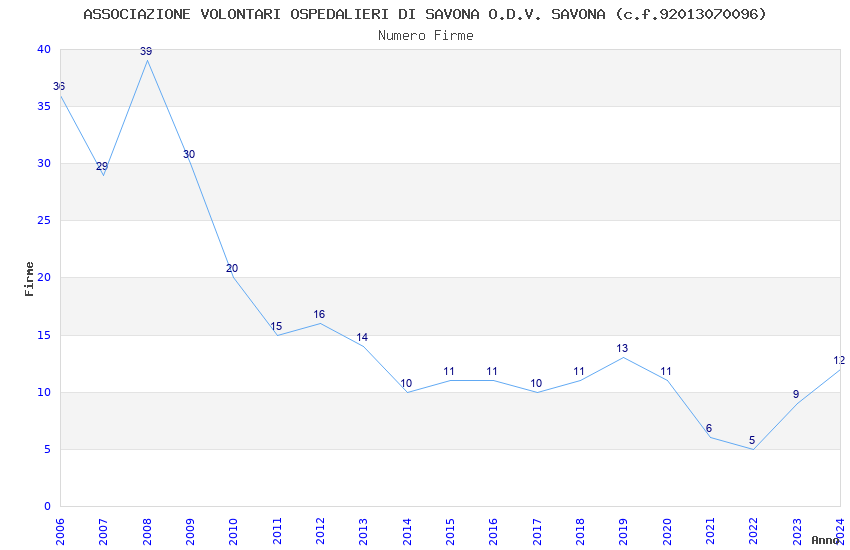Viewport: 850px width, 550px height.
Task: Select the data label 14 at 2013
Action: pos(362,338)
